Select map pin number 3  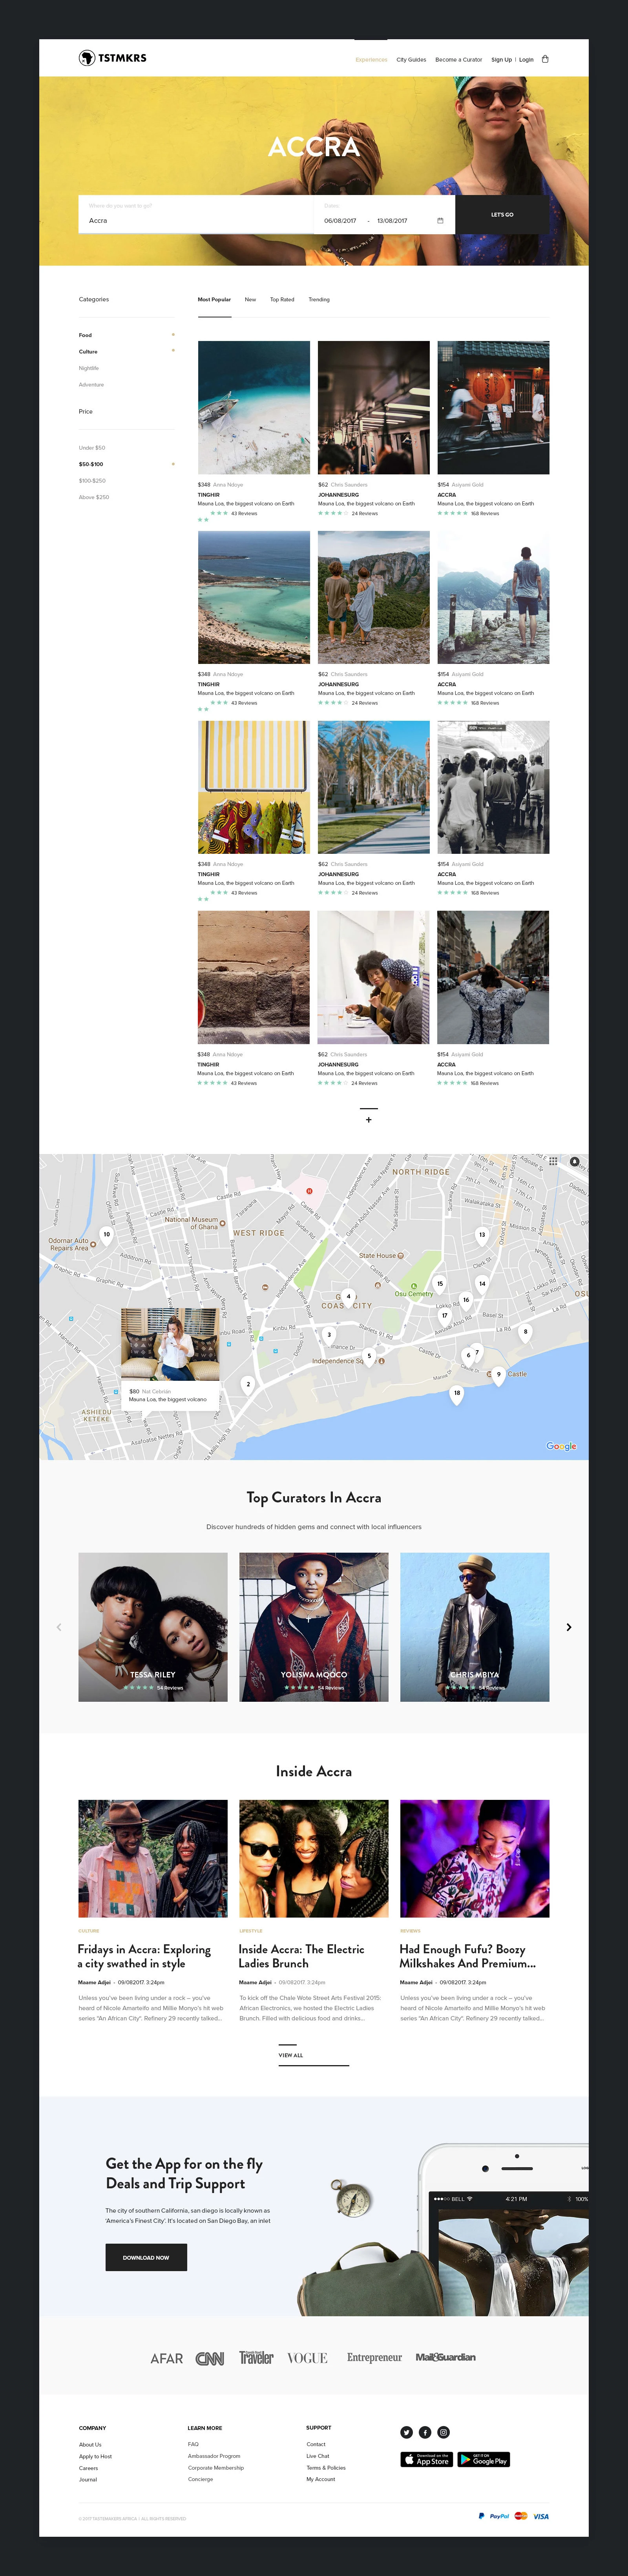pos(329,1336)
